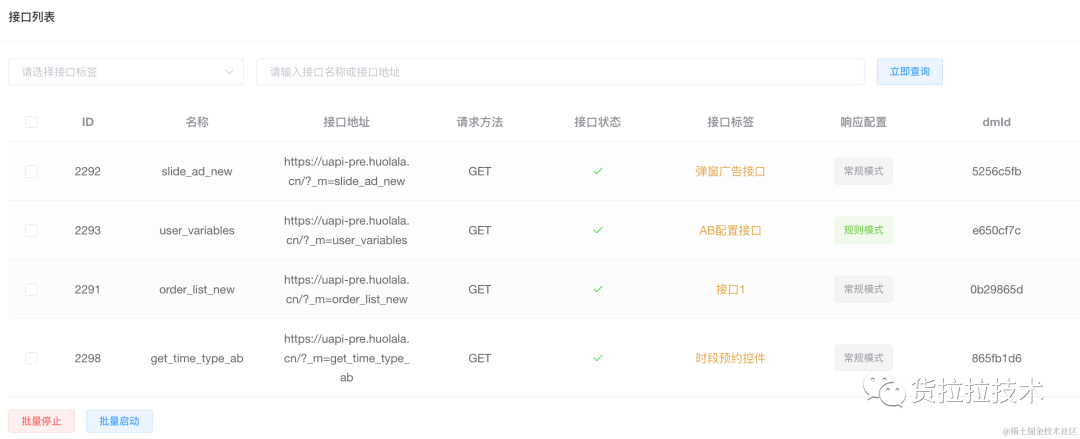Click the GET method in row 2292

point(479,172)
